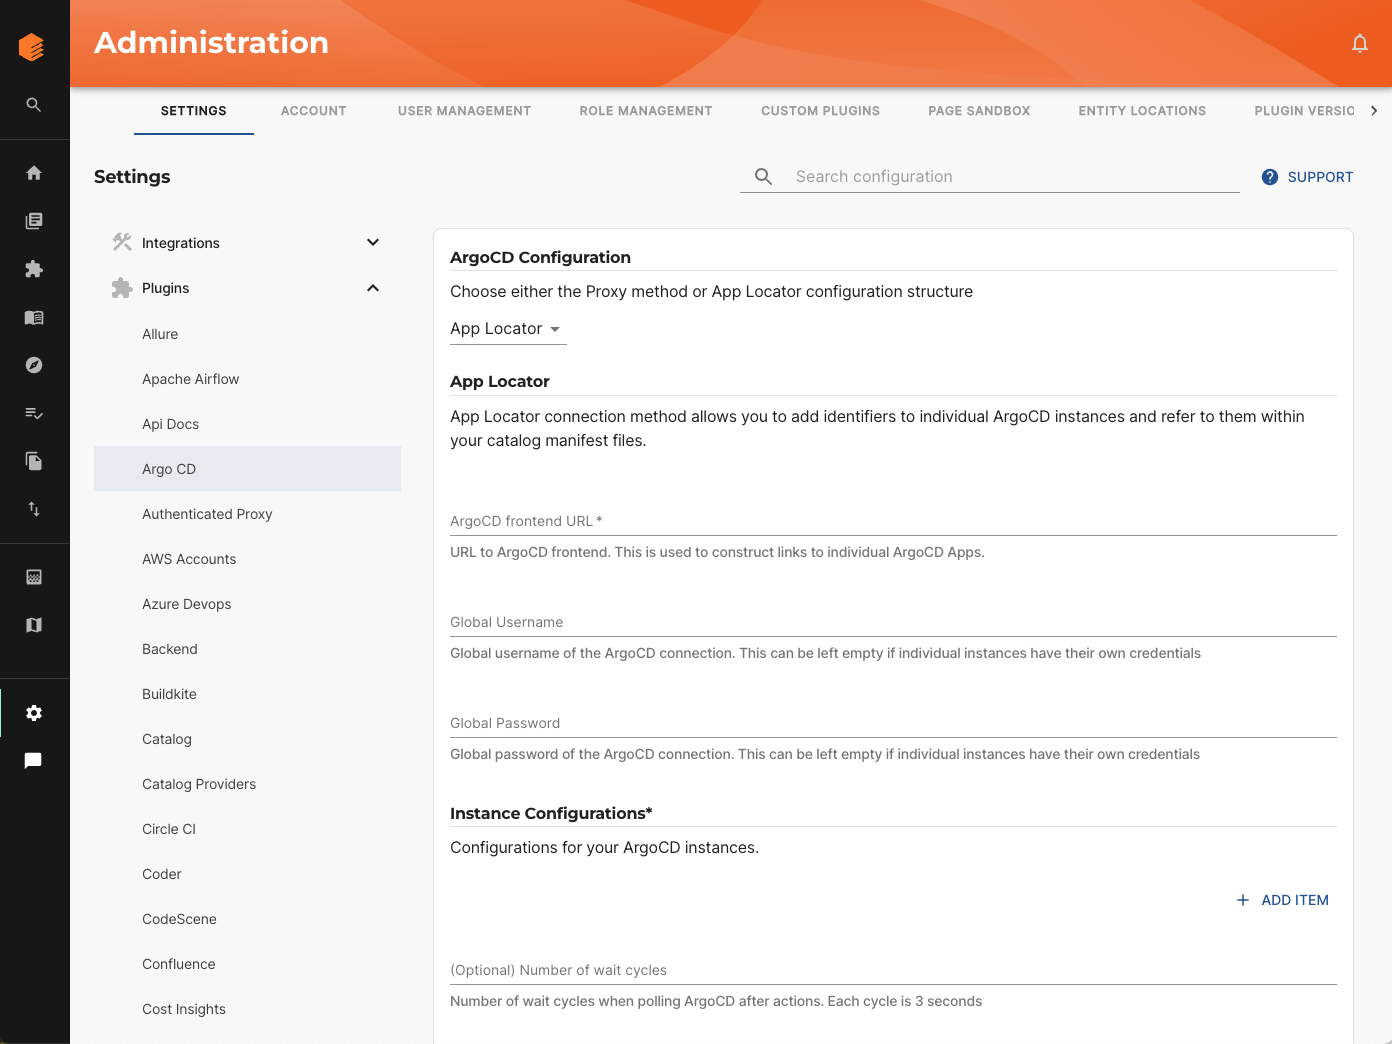The height and width of the screenshot is (1044, 1392).
Task: Switch to the Settings tab
Action: tap(194, 111)
